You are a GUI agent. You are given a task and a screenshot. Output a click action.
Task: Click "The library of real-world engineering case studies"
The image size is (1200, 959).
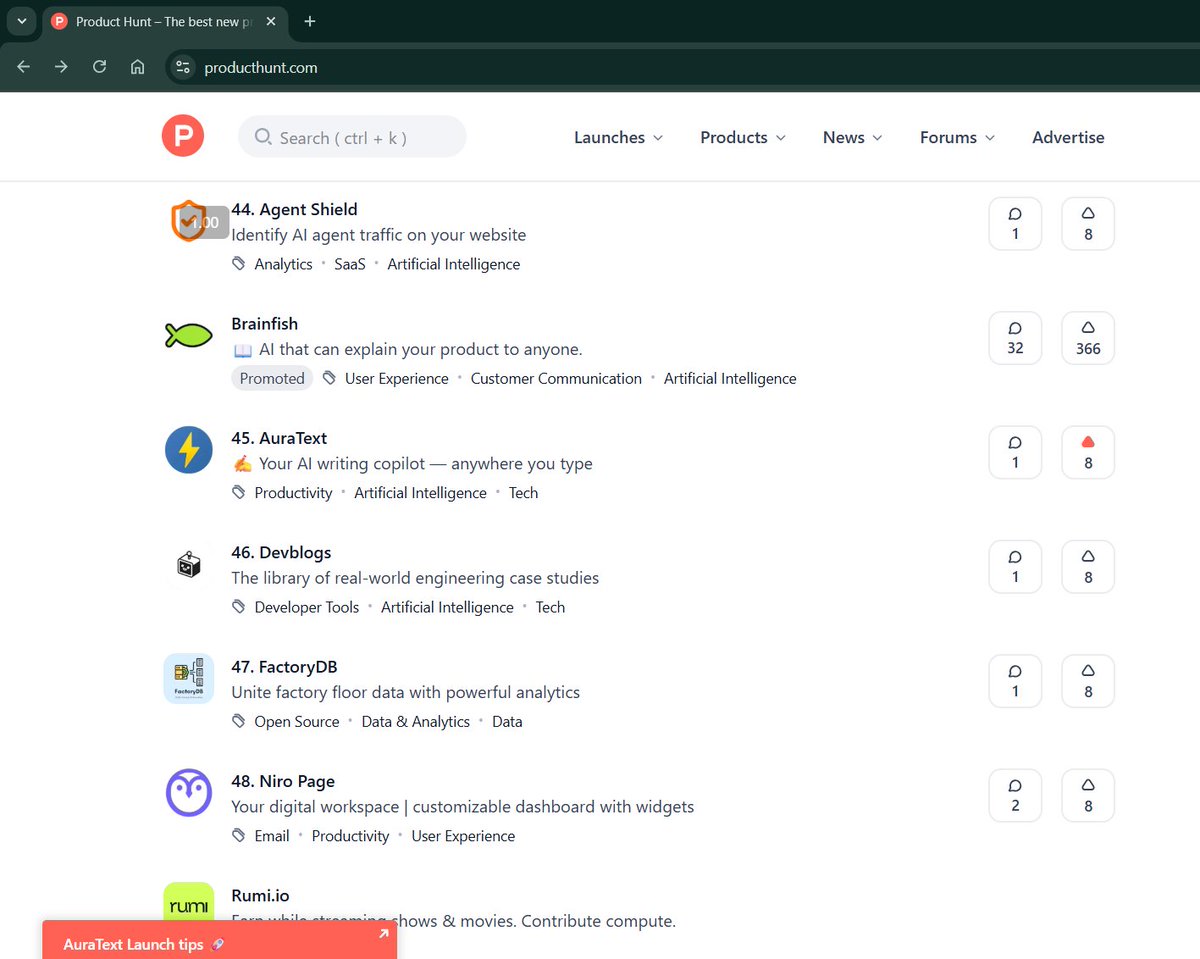(x=415, y=578)
